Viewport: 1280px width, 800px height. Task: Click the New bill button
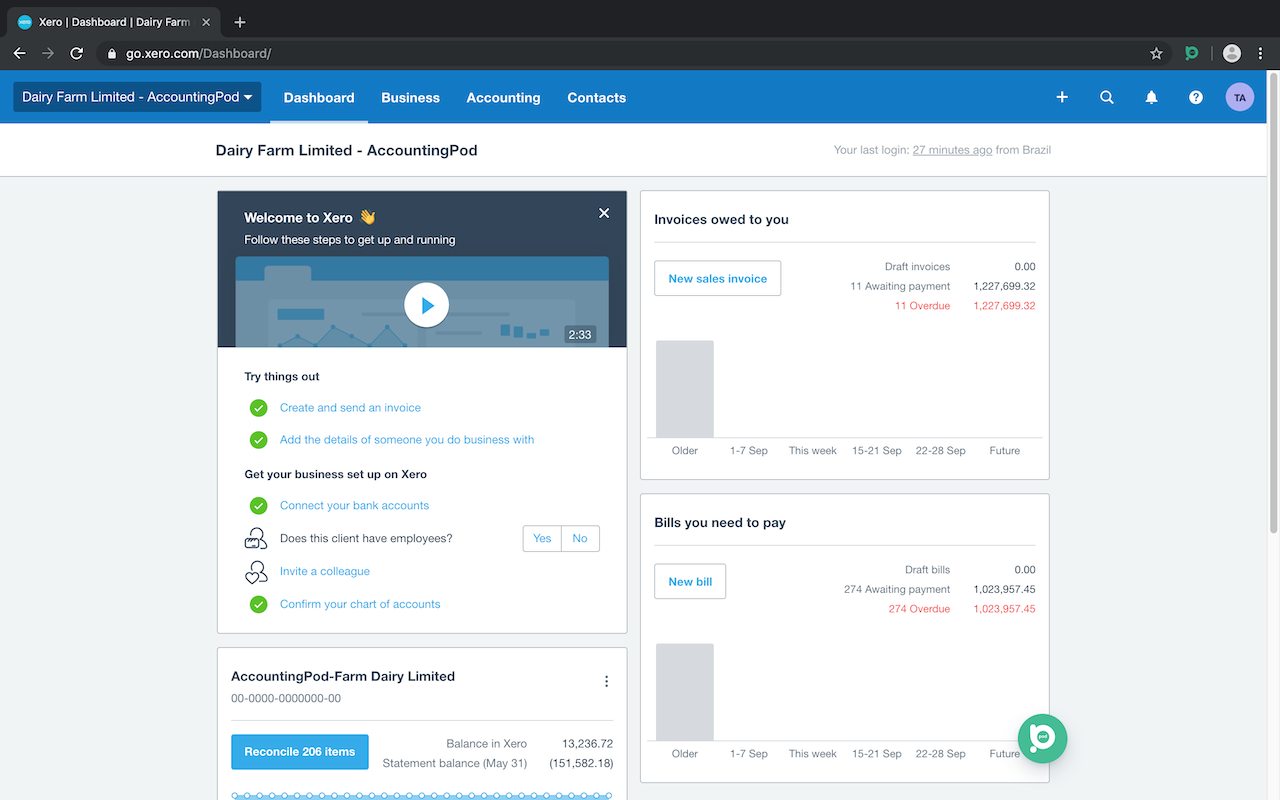[690, 581]
